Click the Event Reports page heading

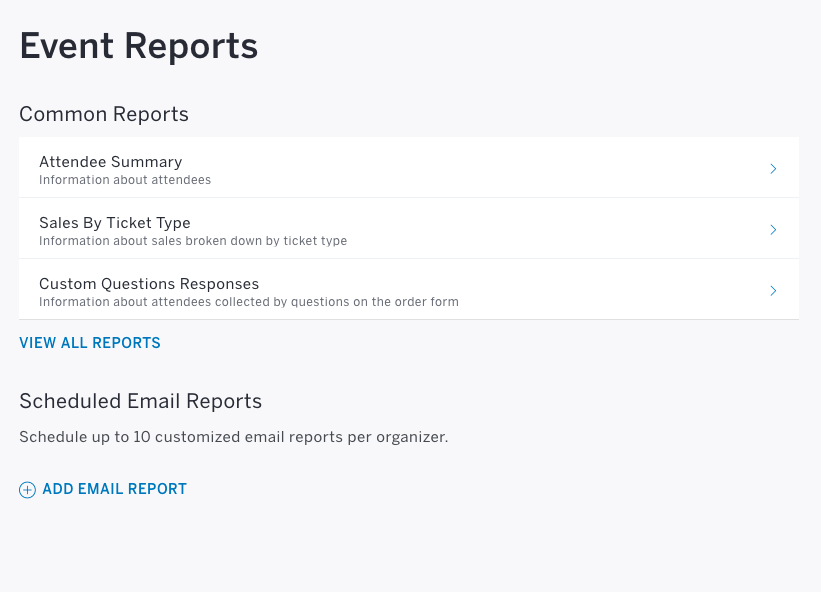[139, 46]
